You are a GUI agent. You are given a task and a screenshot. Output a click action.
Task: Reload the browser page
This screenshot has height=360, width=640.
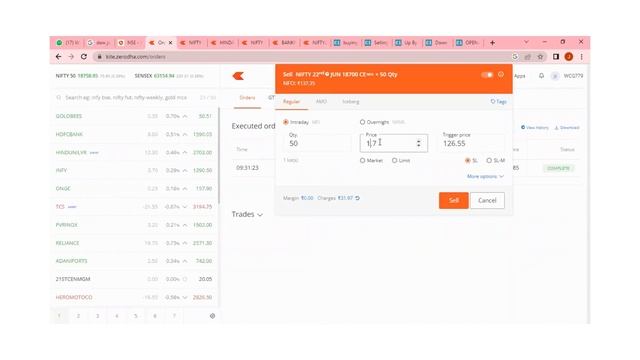tap(84, 57)
